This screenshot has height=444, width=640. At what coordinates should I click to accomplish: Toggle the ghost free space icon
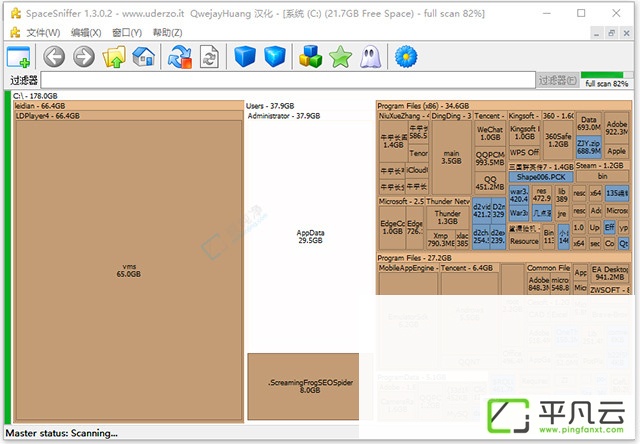pyautogui.click(x=370, y=56)
